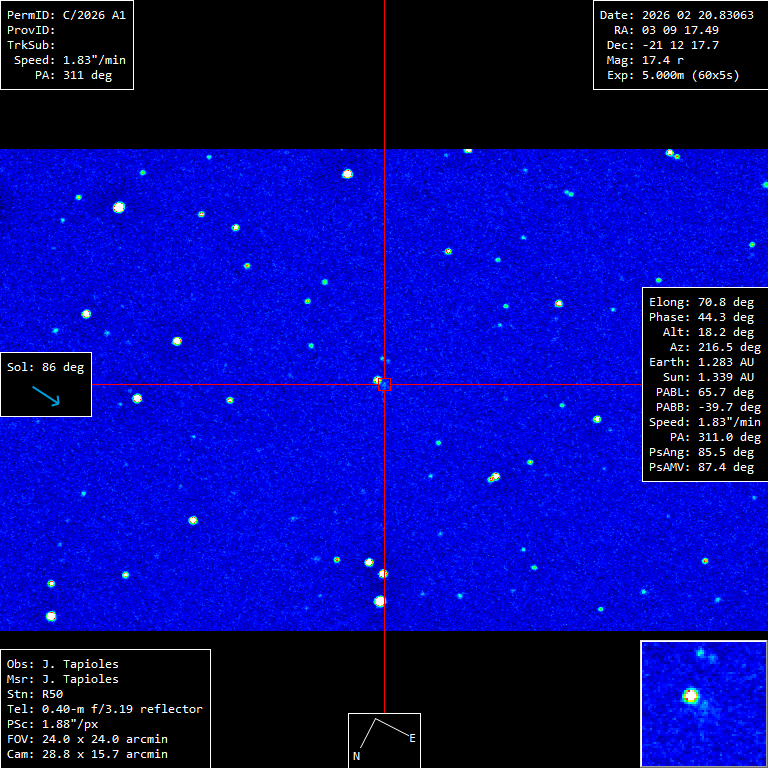Viewport: 768px width, 768px height.
Task: Click the Date 2026 02 20.83063 line
Action: click(676, 15)
